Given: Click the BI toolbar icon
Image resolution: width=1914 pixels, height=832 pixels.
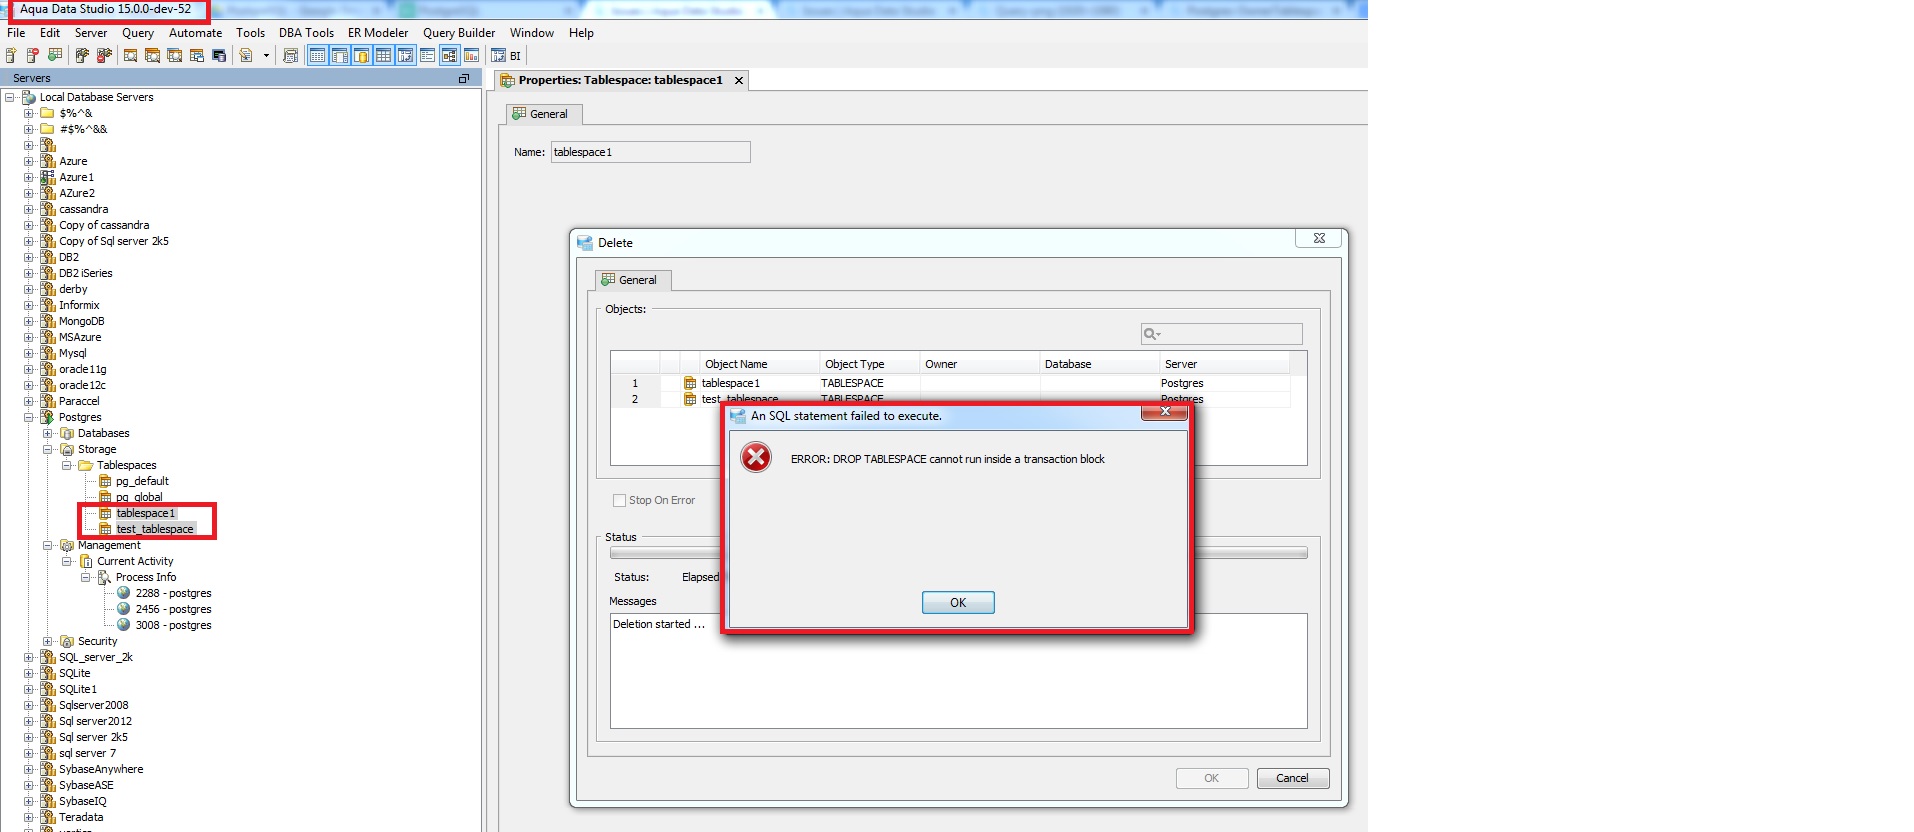Looking at the screenshot, I should click(507, 55).
